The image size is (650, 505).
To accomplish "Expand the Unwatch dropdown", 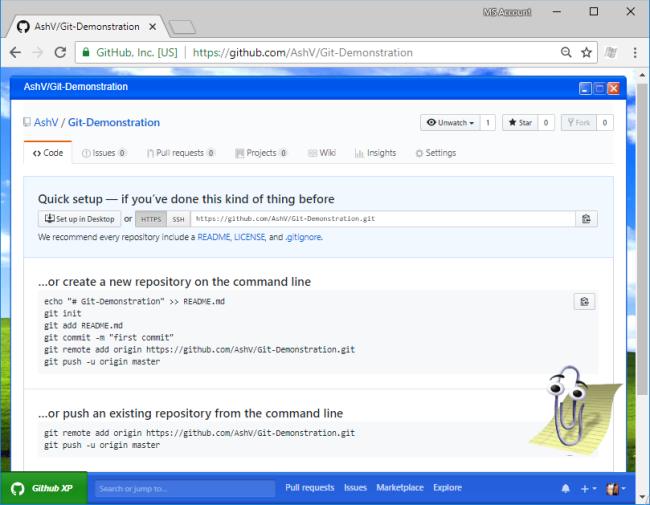I will click(450, 123).
